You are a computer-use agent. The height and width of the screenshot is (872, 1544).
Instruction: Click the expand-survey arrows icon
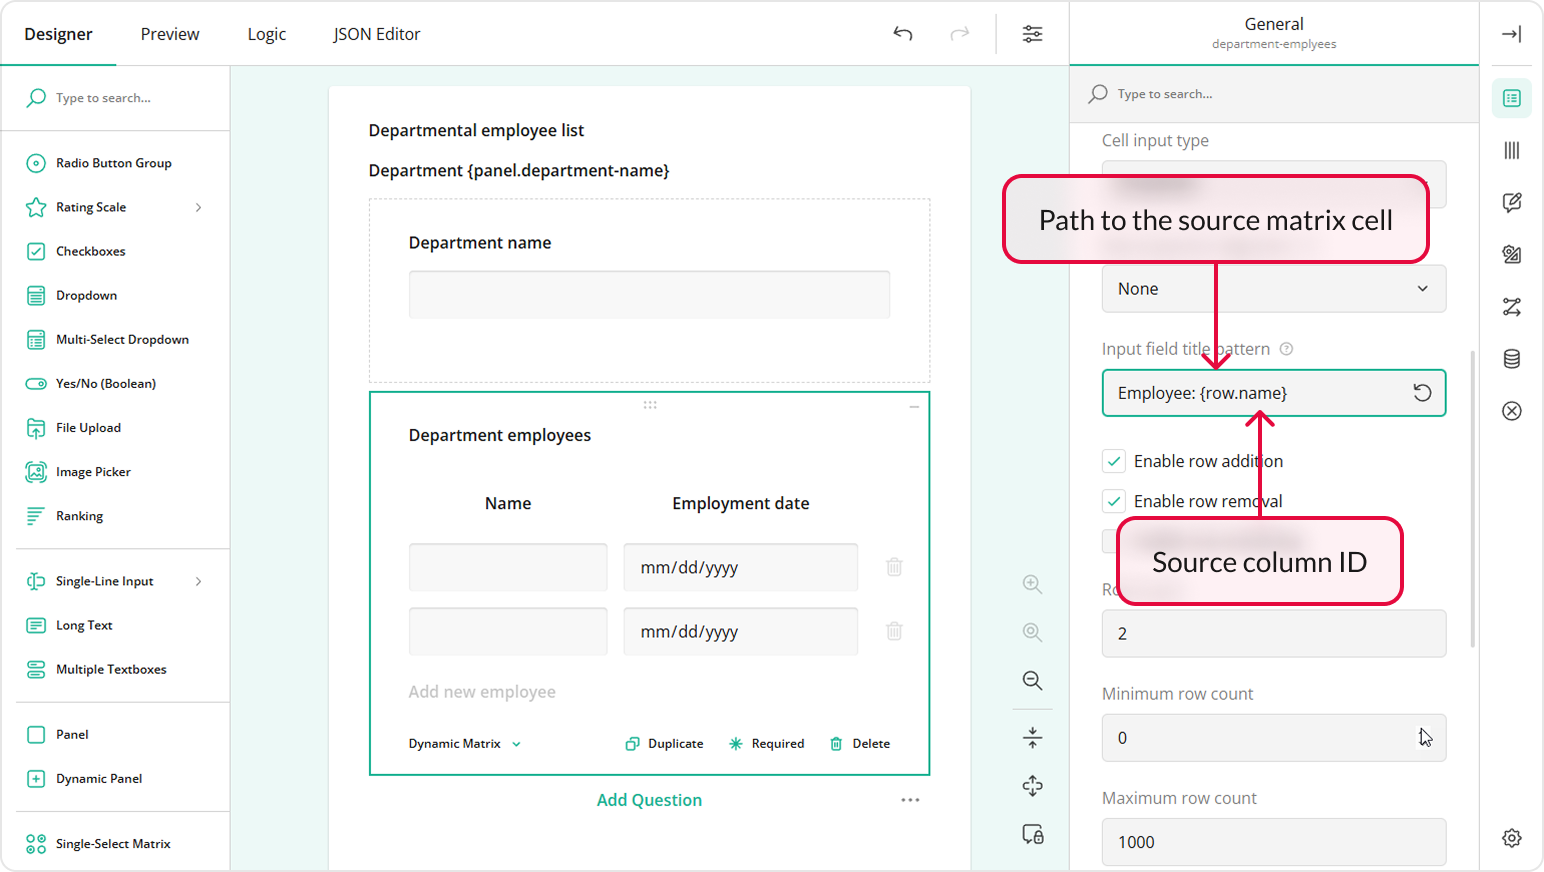pos(1032,786)
